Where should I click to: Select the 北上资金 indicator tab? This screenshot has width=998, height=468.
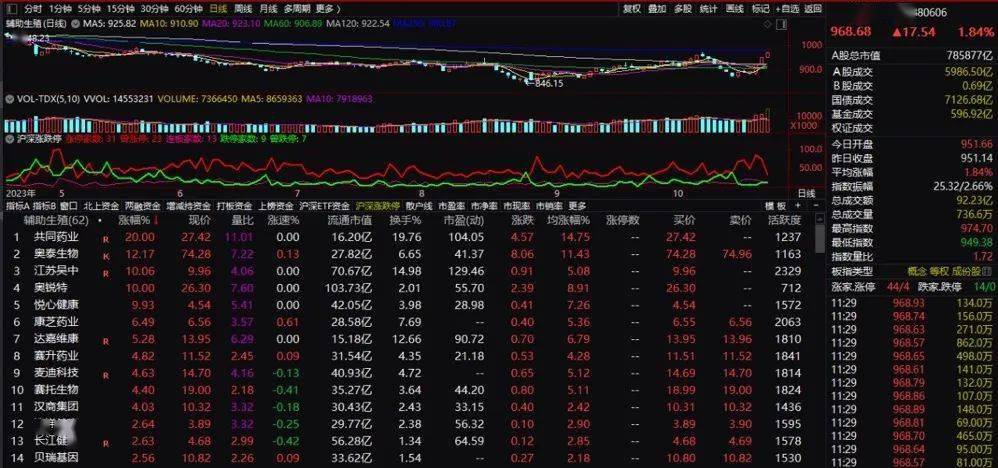pyautogui.click(x=100, y=206)
